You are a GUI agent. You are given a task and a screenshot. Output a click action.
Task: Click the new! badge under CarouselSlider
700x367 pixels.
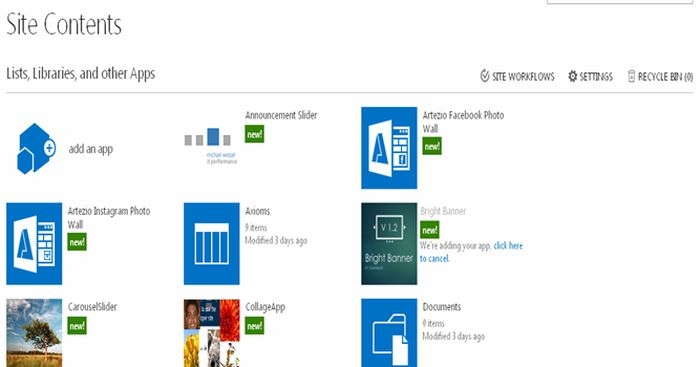coord(77,325)
